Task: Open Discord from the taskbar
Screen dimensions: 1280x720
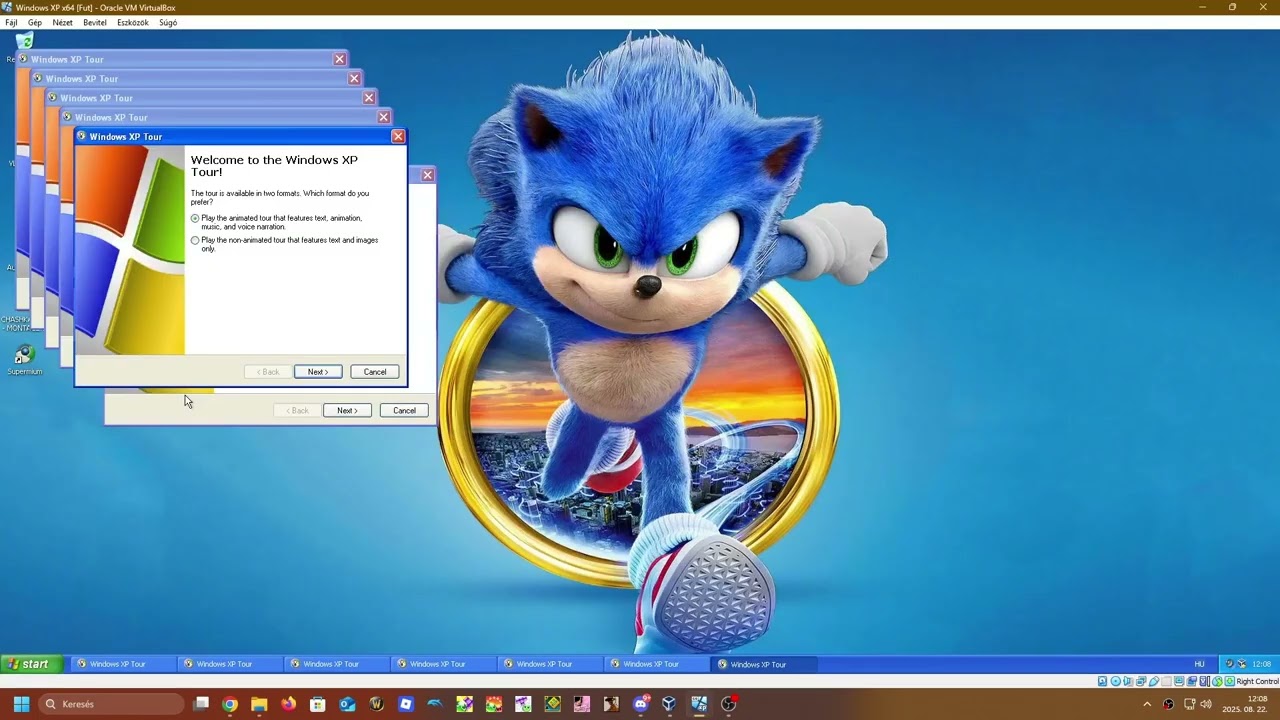Action: point(641,704)
